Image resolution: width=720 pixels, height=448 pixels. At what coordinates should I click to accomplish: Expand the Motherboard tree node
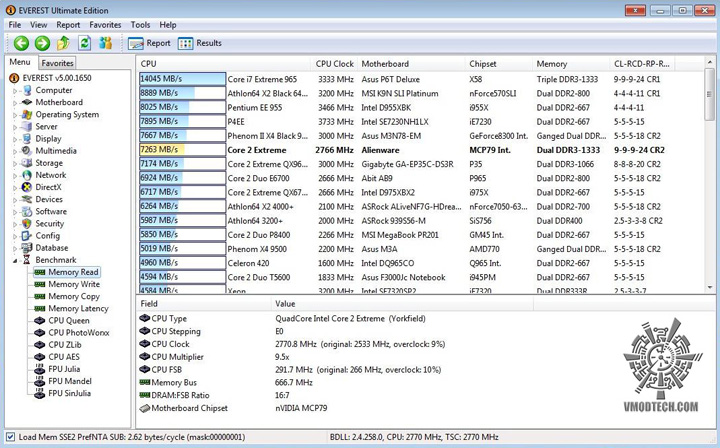coord(15,103)
